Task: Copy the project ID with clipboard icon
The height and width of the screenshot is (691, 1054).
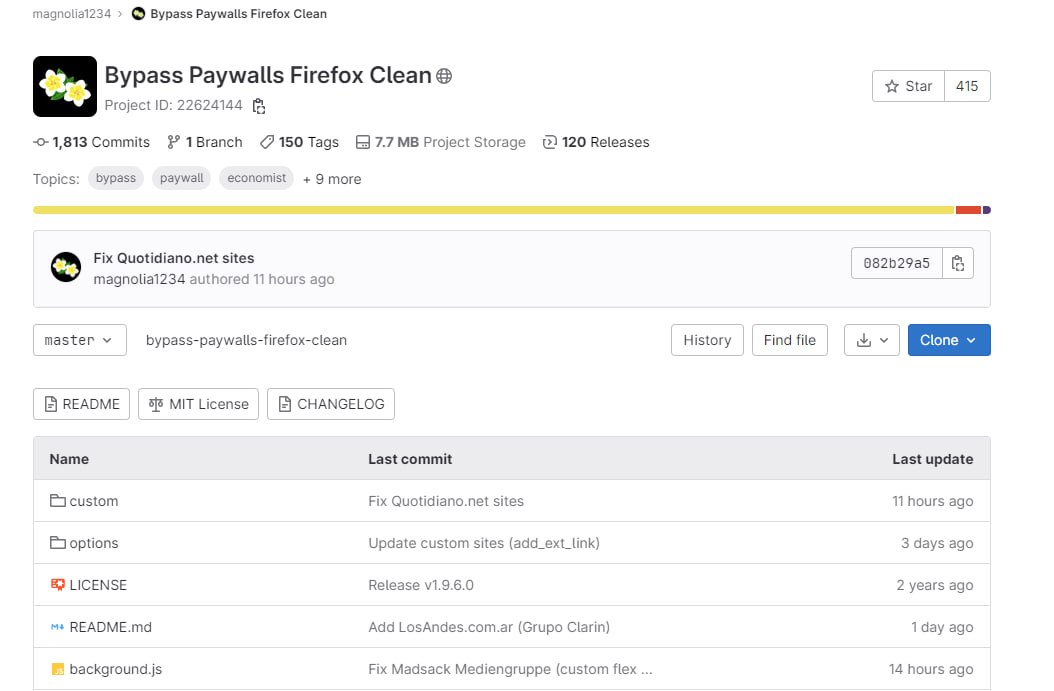Action: (259, 106)
